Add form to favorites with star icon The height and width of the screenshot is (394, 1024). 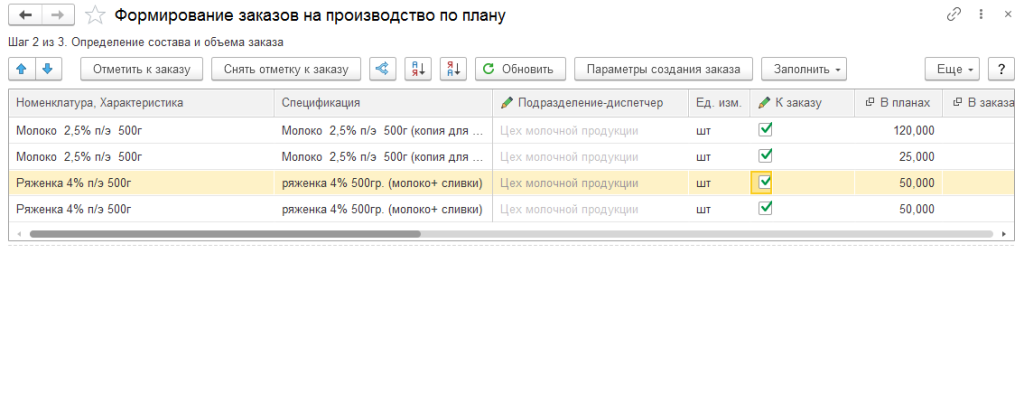click(95, 15)
